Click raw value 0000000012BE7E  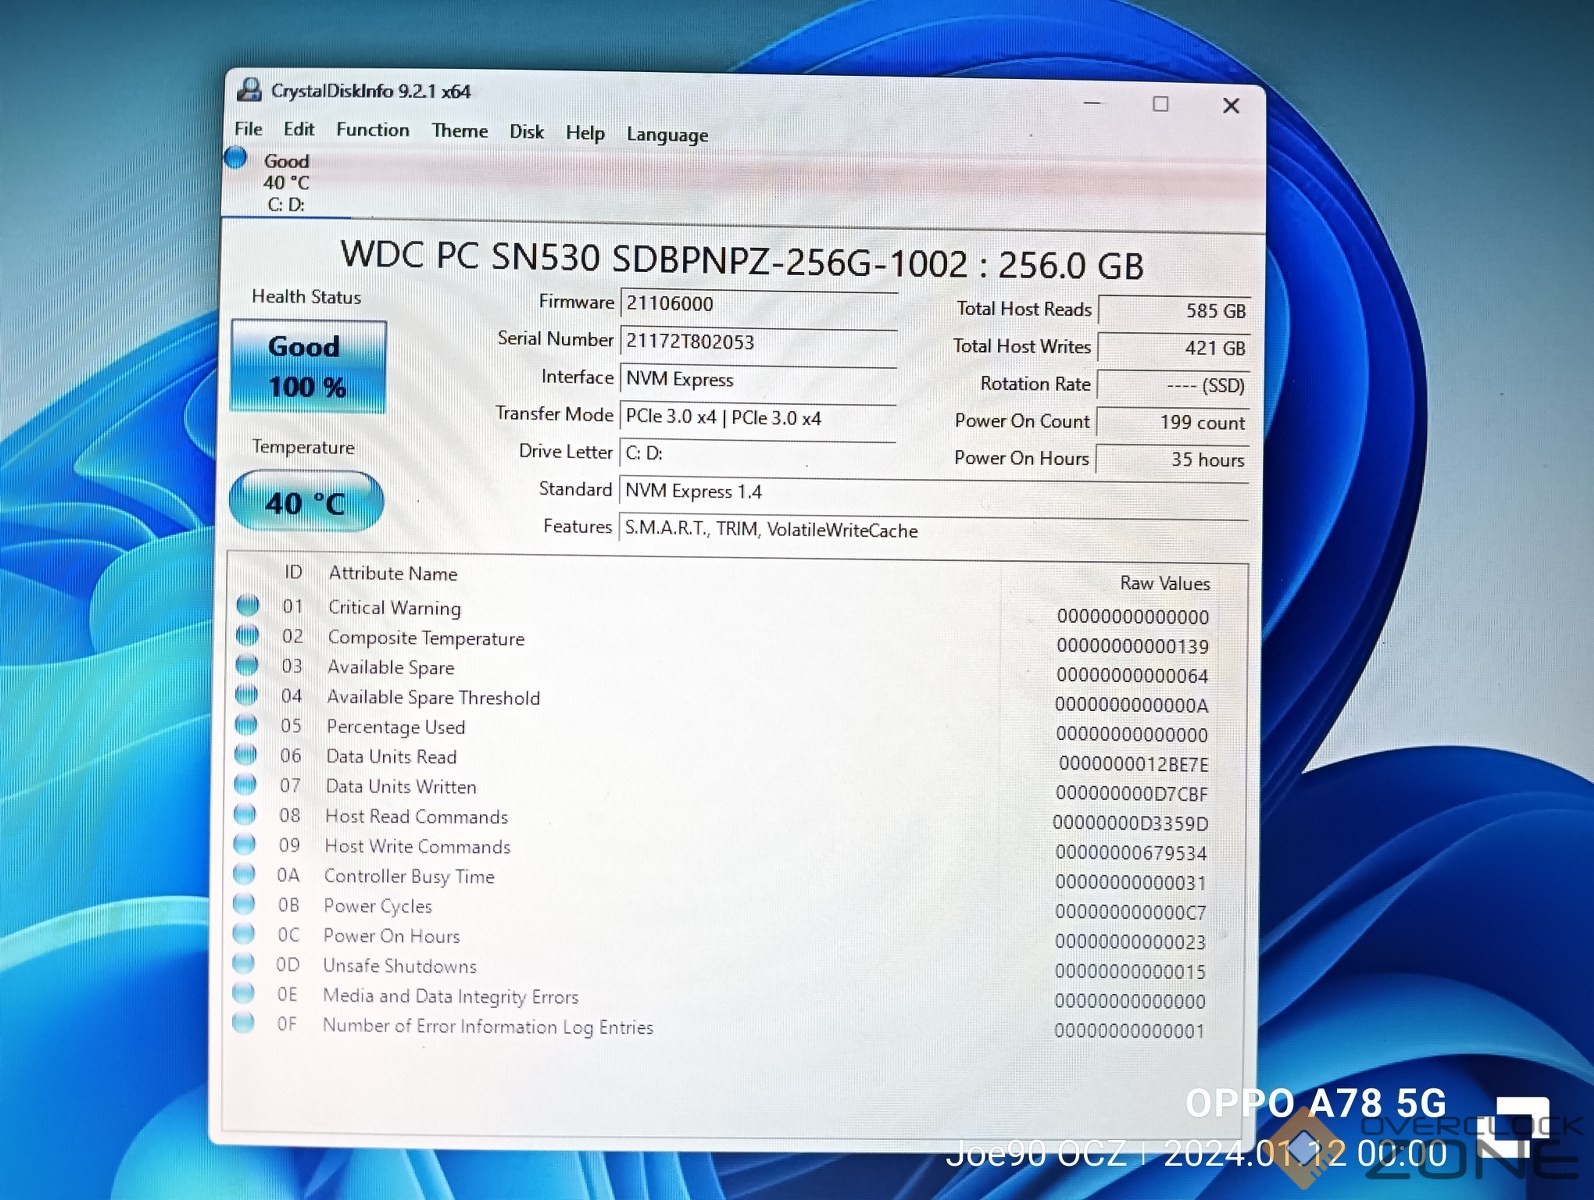[1133, 765]
